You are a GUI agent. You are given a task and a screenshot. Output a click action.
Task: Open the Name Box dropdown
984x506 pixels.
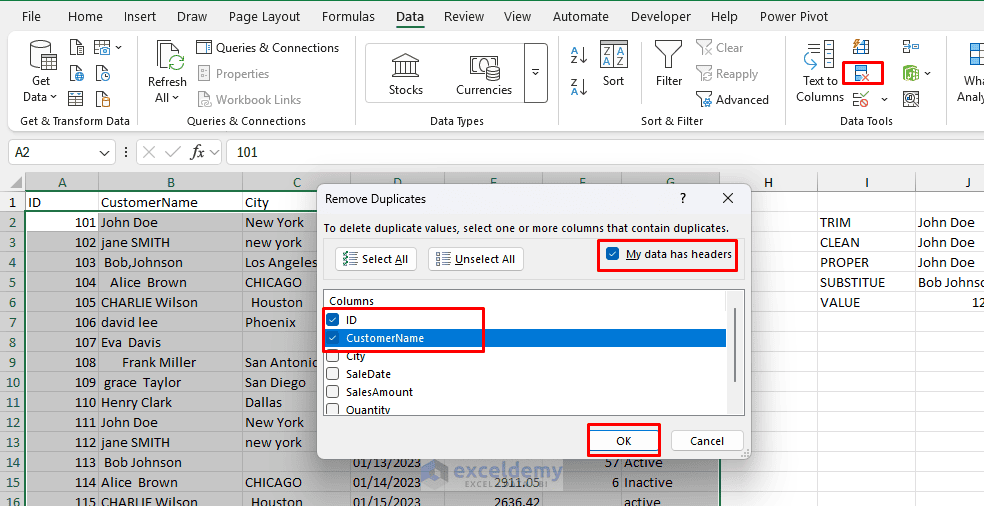click(104, 153)
